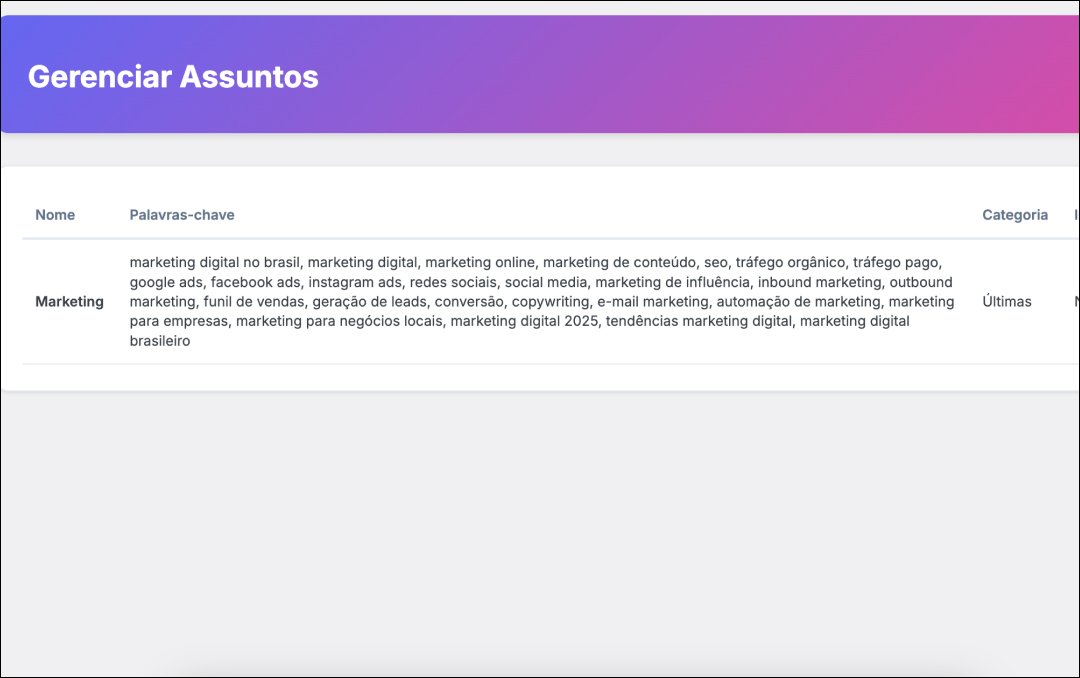Click the Palavras-chave column header
This screenshot has height=678, width=1080.
pyautogui.click(x=182, y=215)
